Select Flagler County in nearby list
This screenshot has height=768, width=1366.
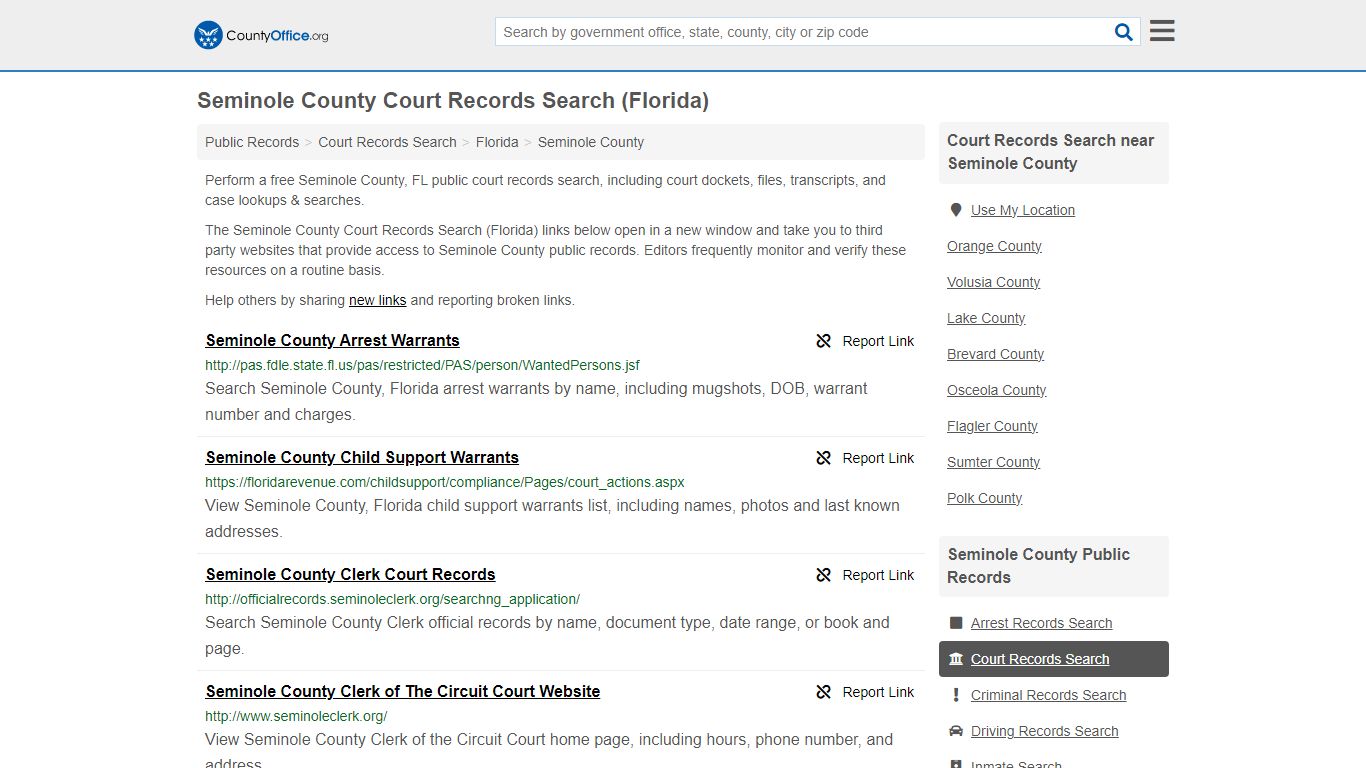coord(992,426)
